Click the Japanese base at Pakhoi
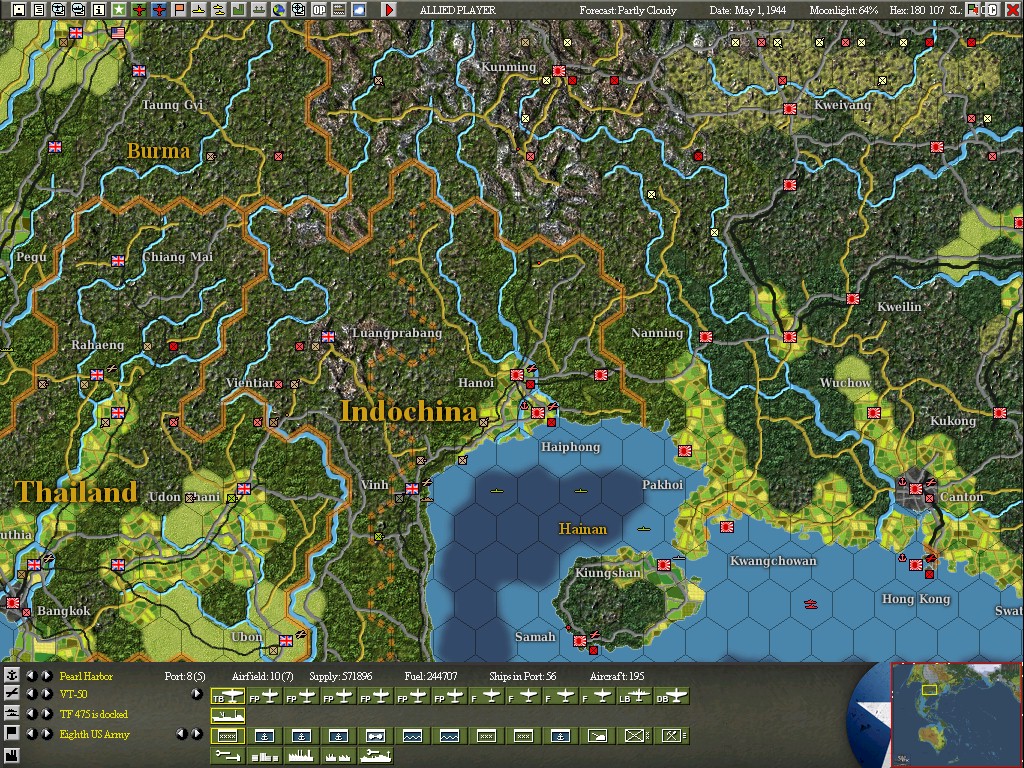This screenshot has height=768, width=1024. (x=684, y=451)
